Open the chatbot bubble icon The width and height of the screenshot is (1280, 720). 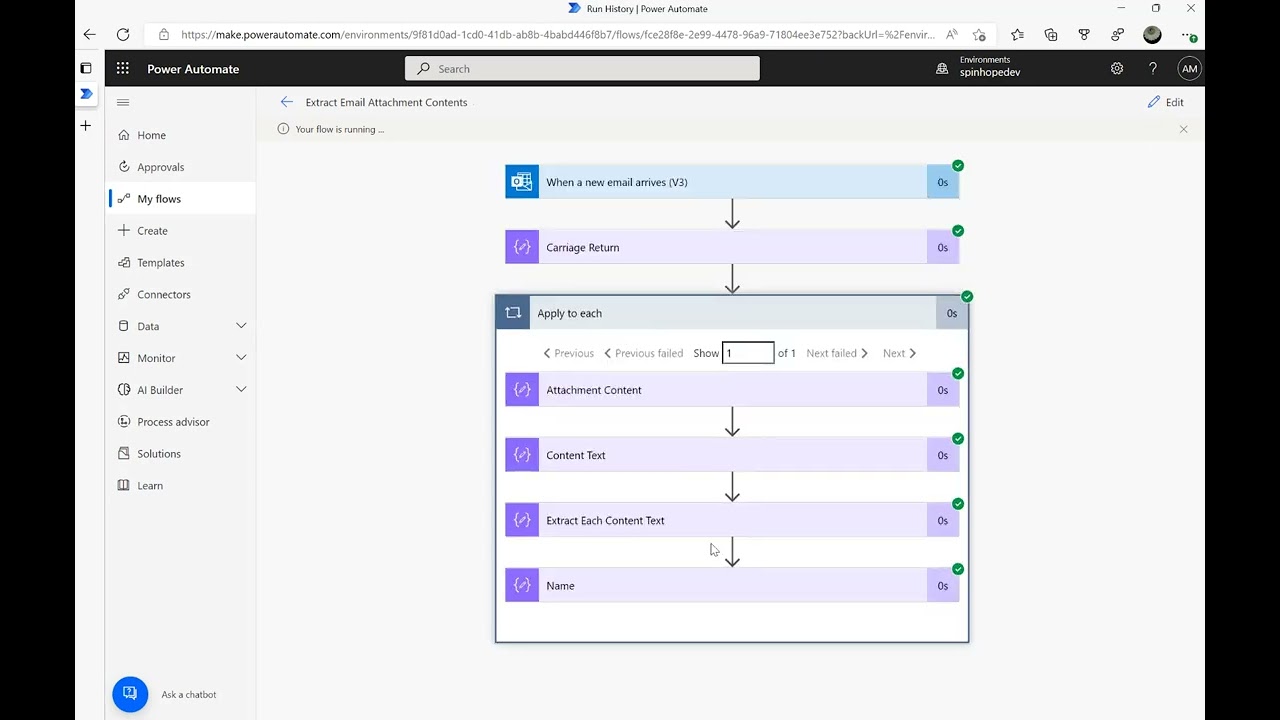[x=130, y=694]
